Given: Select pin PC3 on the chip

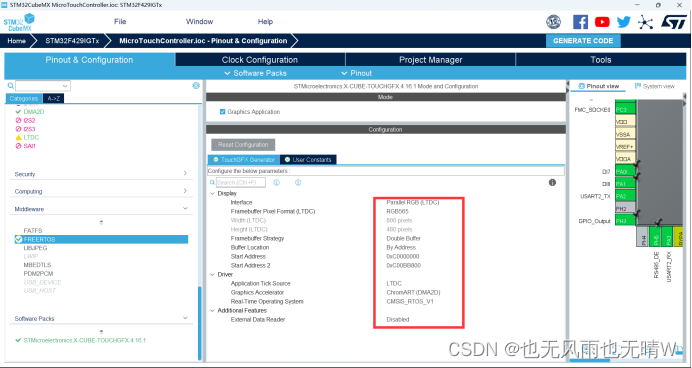Looking at the screenshot, I should [625, 109].
